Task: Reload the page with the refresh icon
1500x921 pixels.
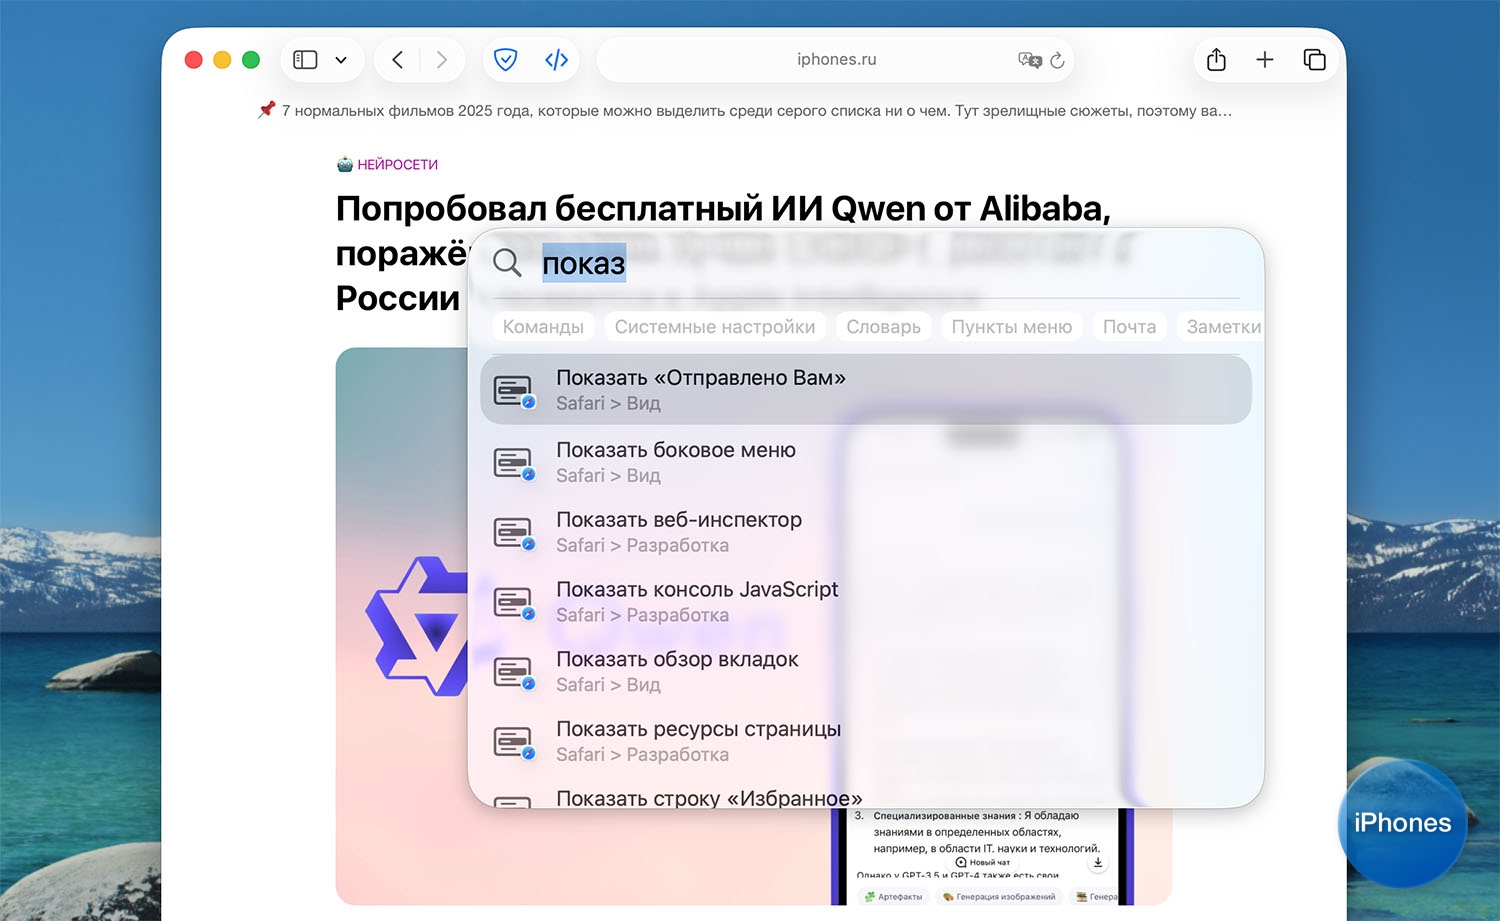Action: coord(1057,60)
